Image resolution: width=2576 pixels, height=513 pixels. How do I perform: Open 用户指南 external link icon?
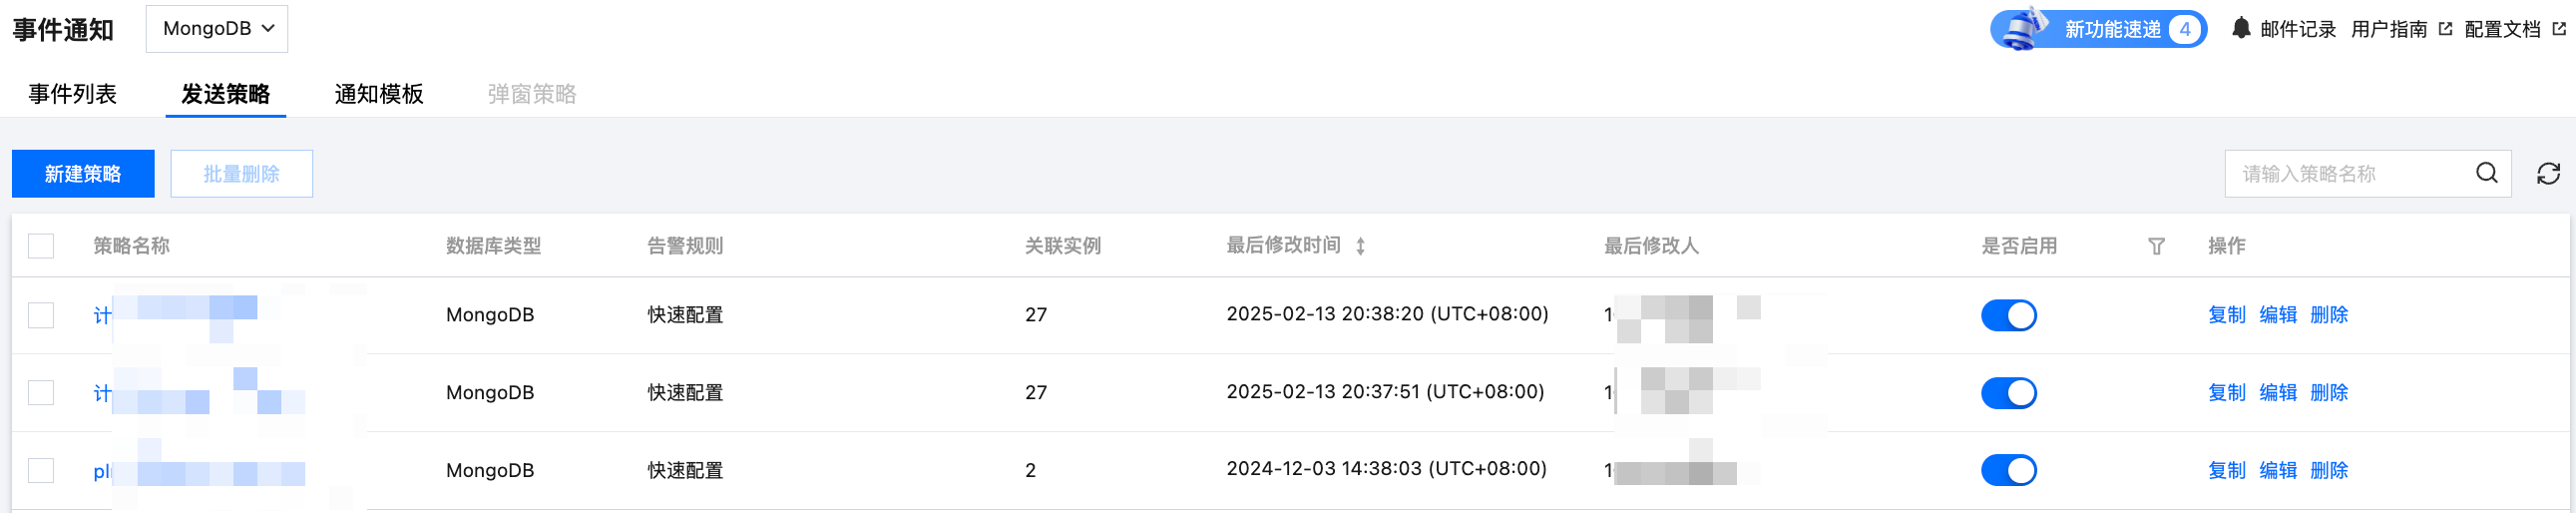point(2445,29)
